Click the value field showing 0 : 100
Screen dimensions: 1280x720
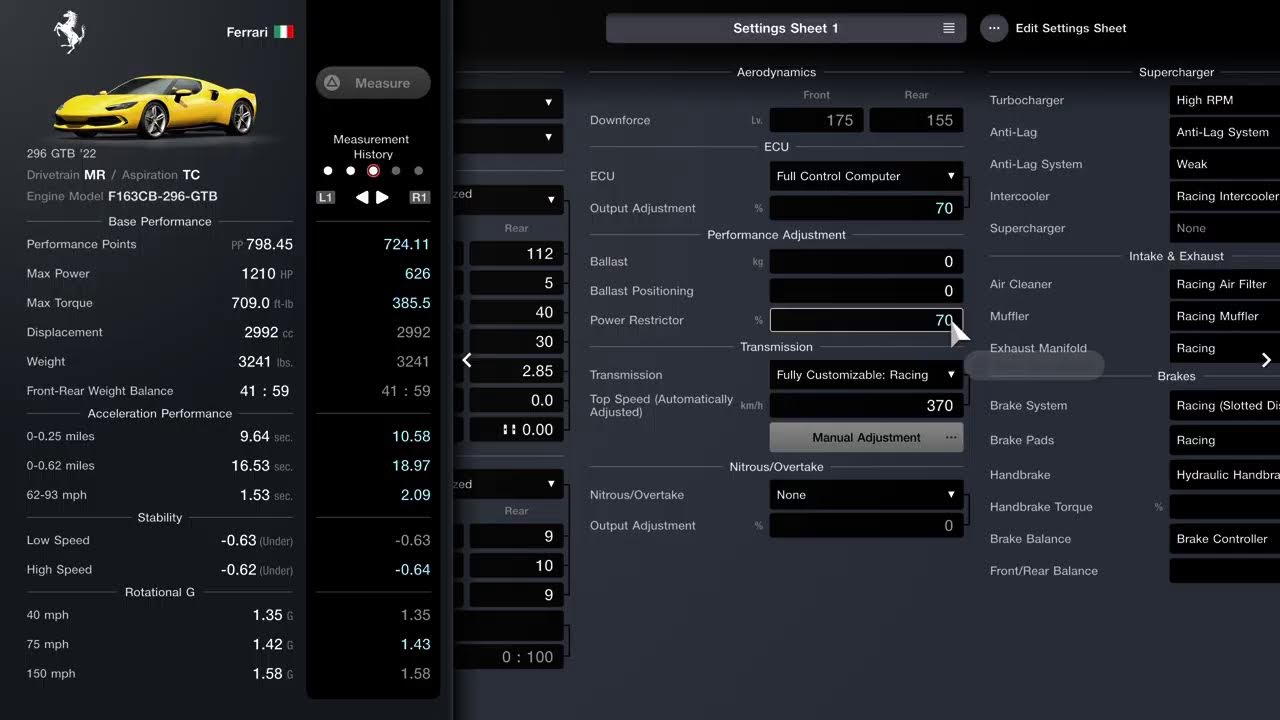point(509,657)
